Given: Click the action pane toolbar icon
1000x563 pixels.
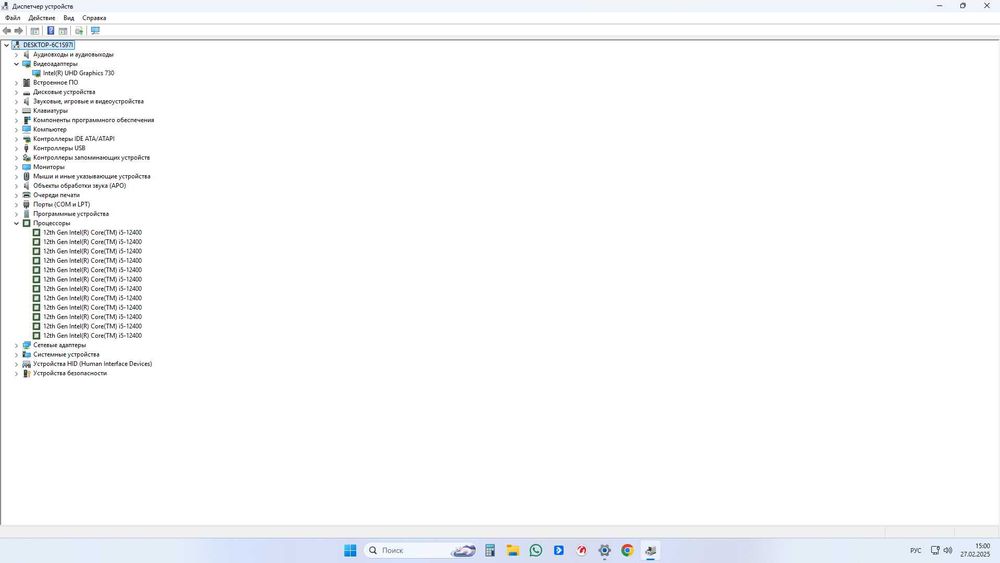Looking at the screenshot, I should (63, 31).
